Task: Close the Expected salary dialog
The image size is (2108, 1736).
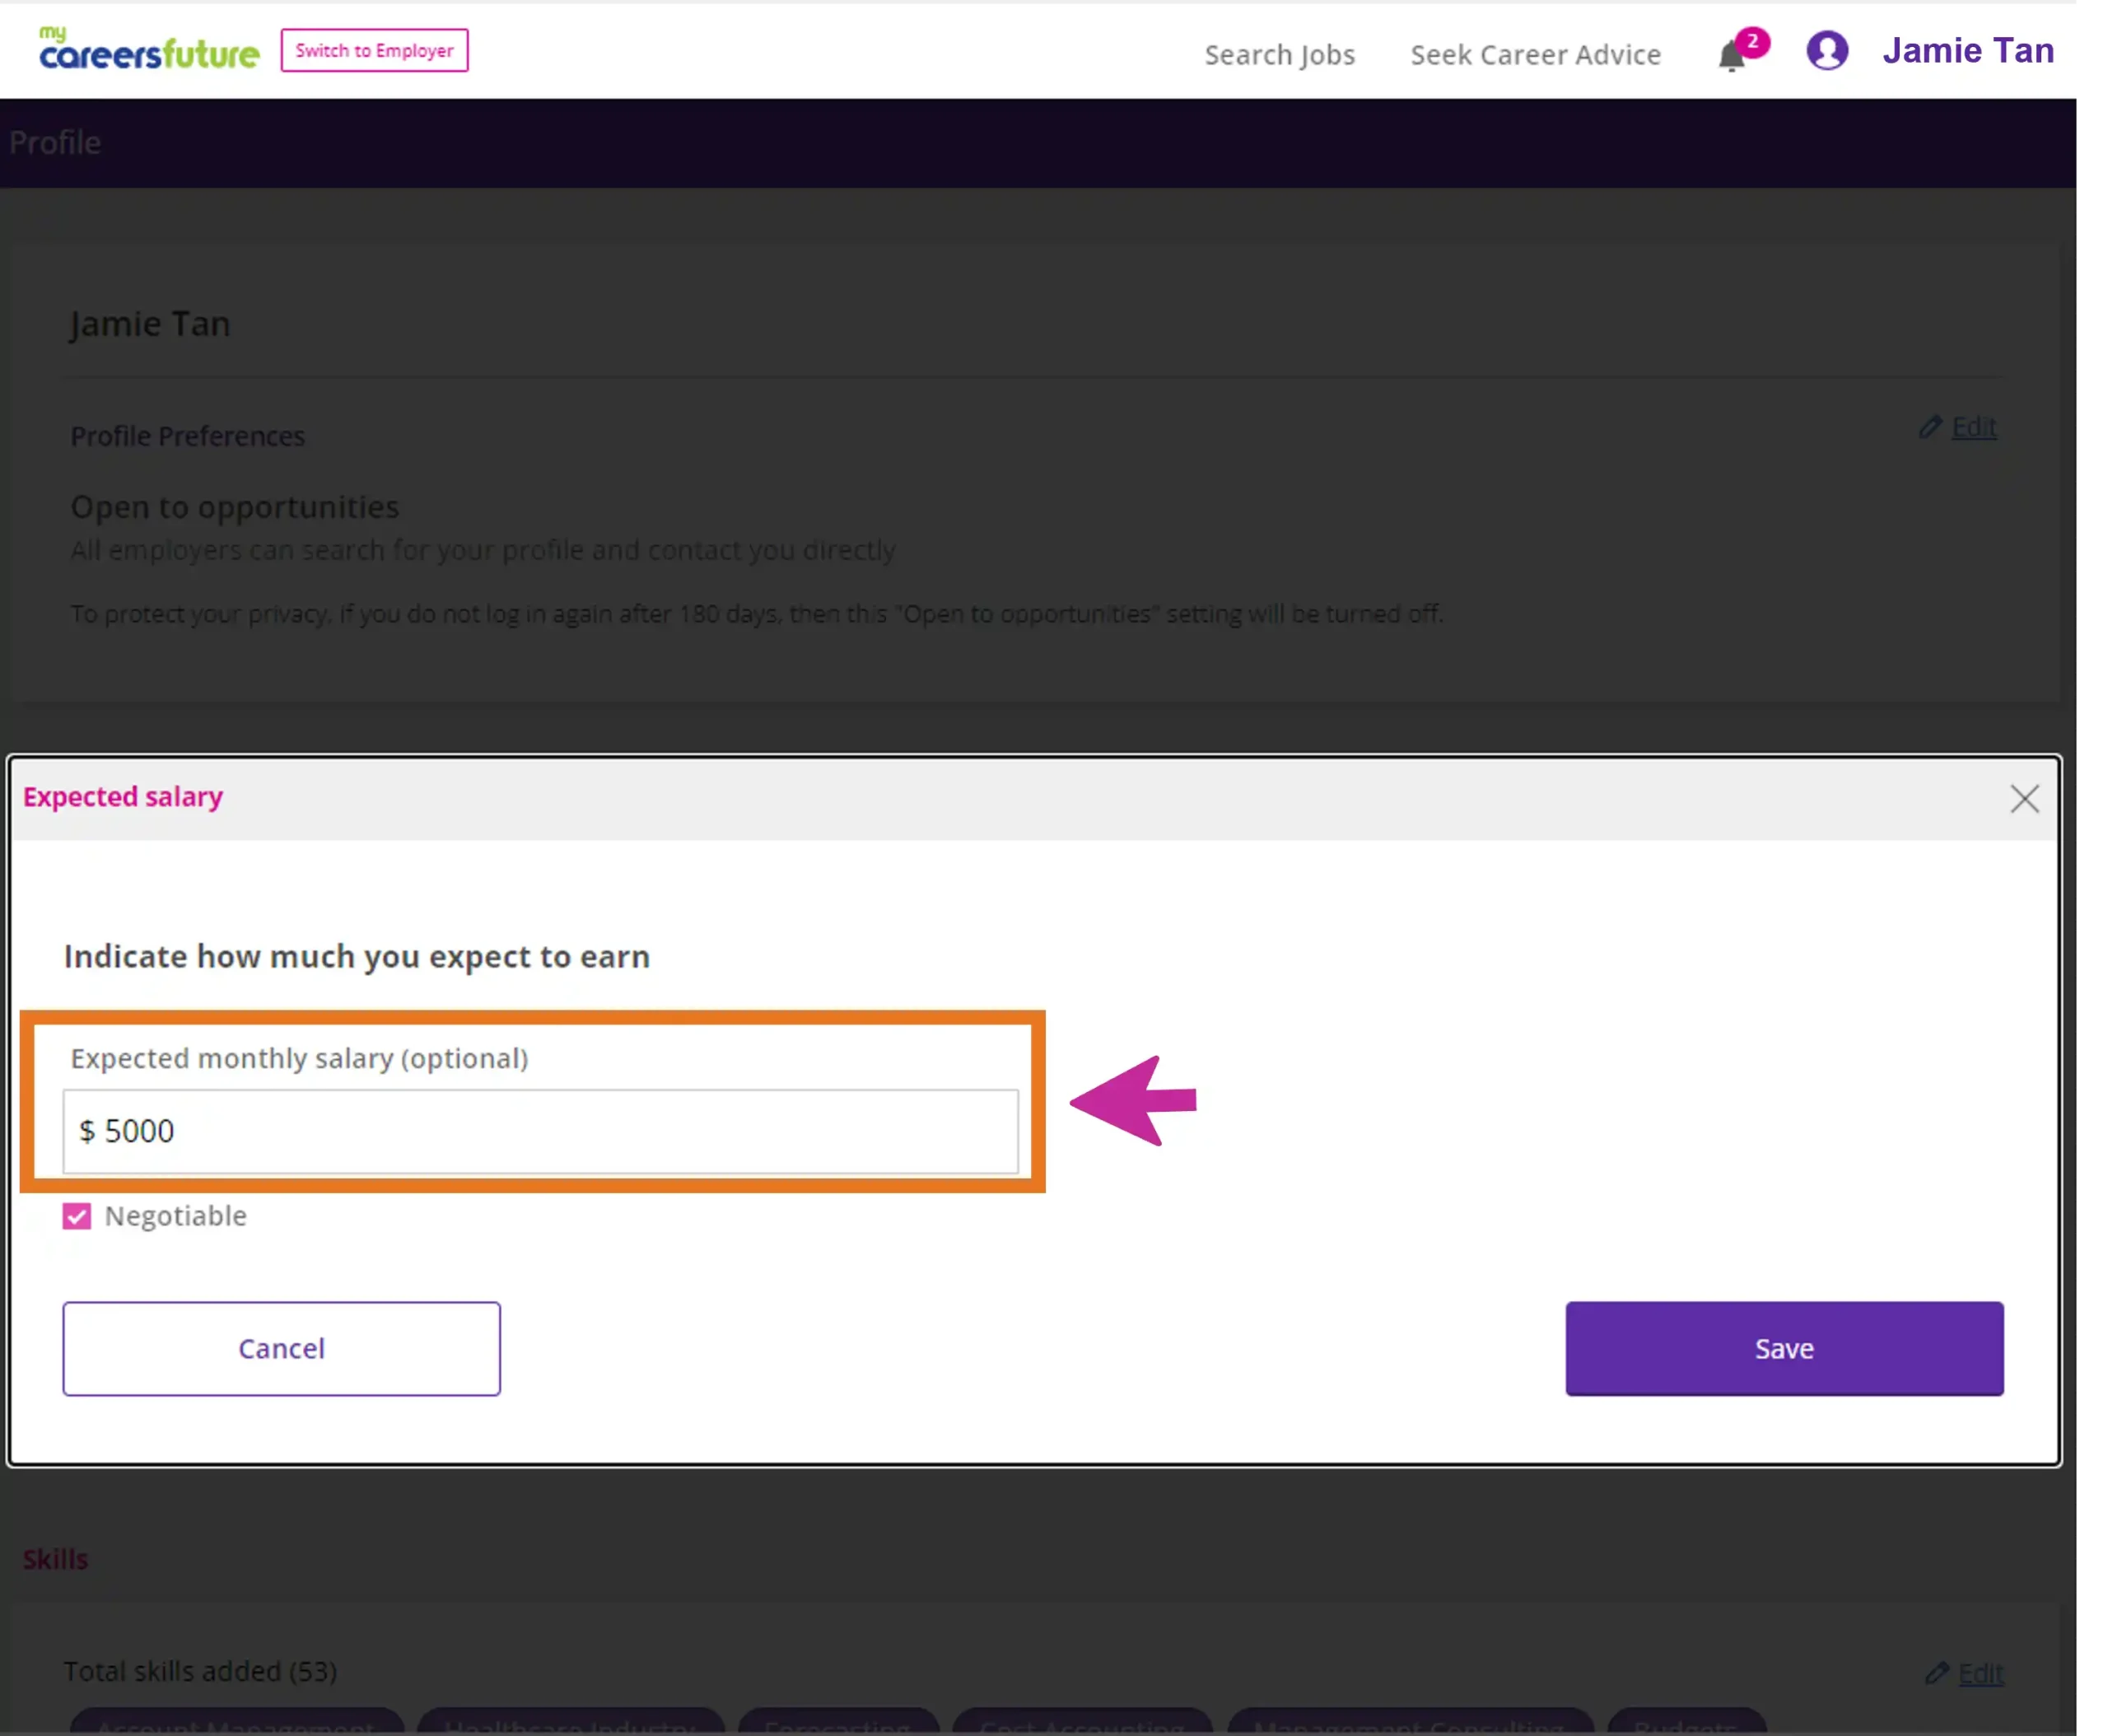Action: tap(2023, 798)
